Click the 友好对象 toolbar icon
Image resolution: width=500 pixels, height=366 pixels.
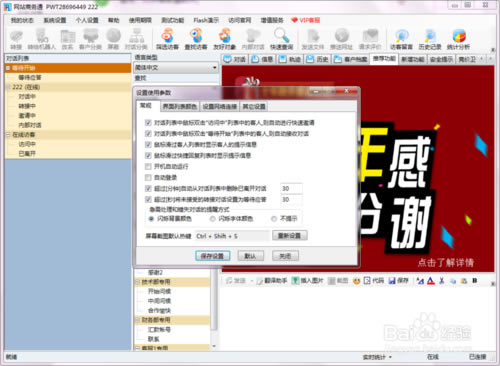(x=225, y=39)
